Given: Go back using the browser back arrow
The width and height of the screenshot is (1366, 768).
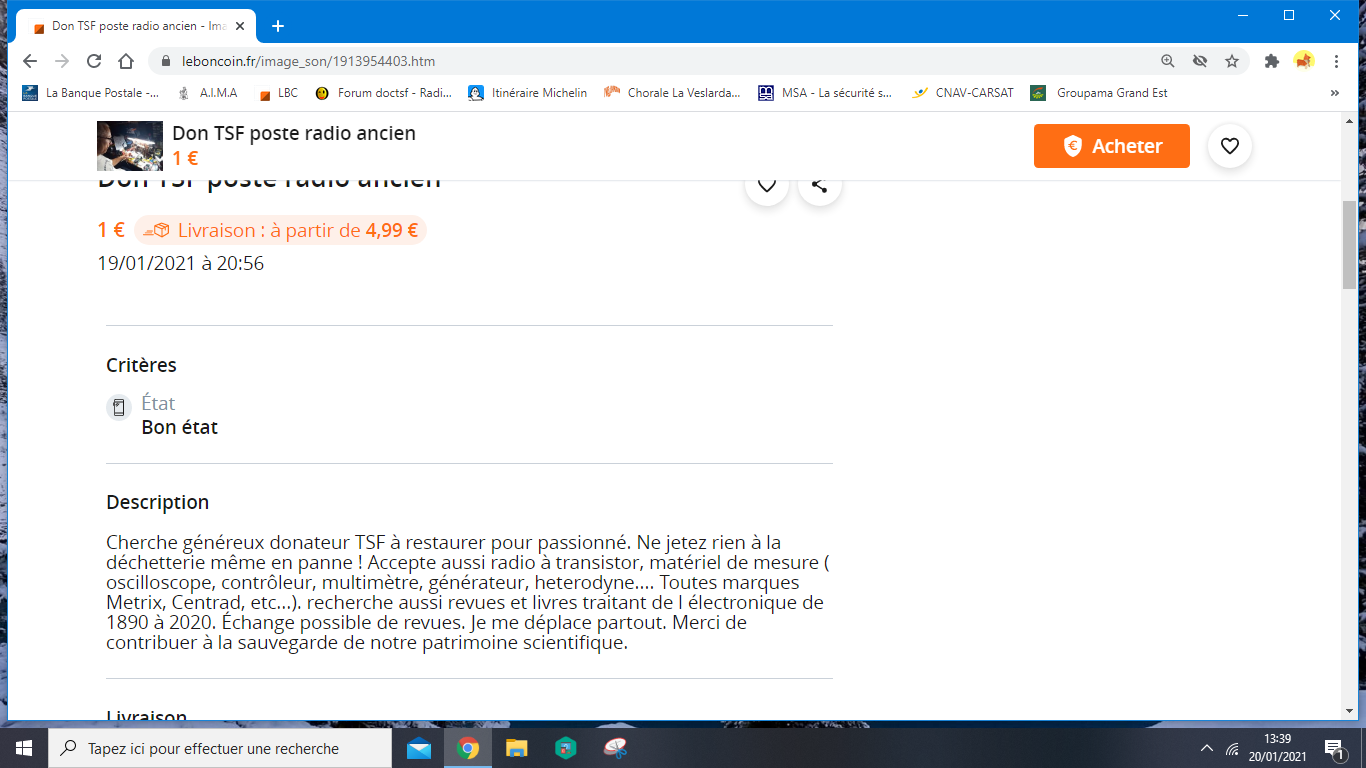Looking at the screenshot, I should click(x=30, y=61).
